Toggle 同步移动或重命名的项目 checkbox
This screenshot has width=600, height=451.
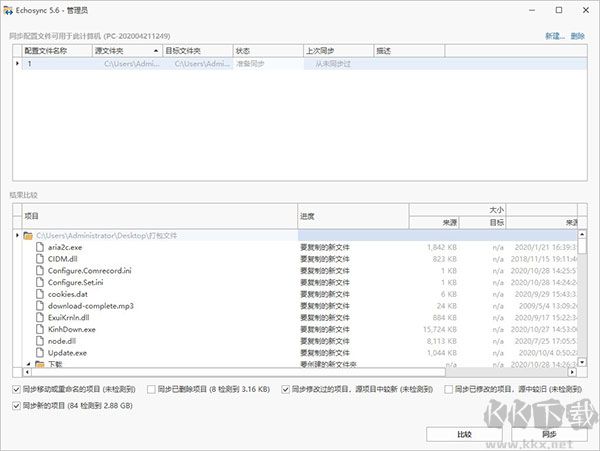[x=15, y=388]
